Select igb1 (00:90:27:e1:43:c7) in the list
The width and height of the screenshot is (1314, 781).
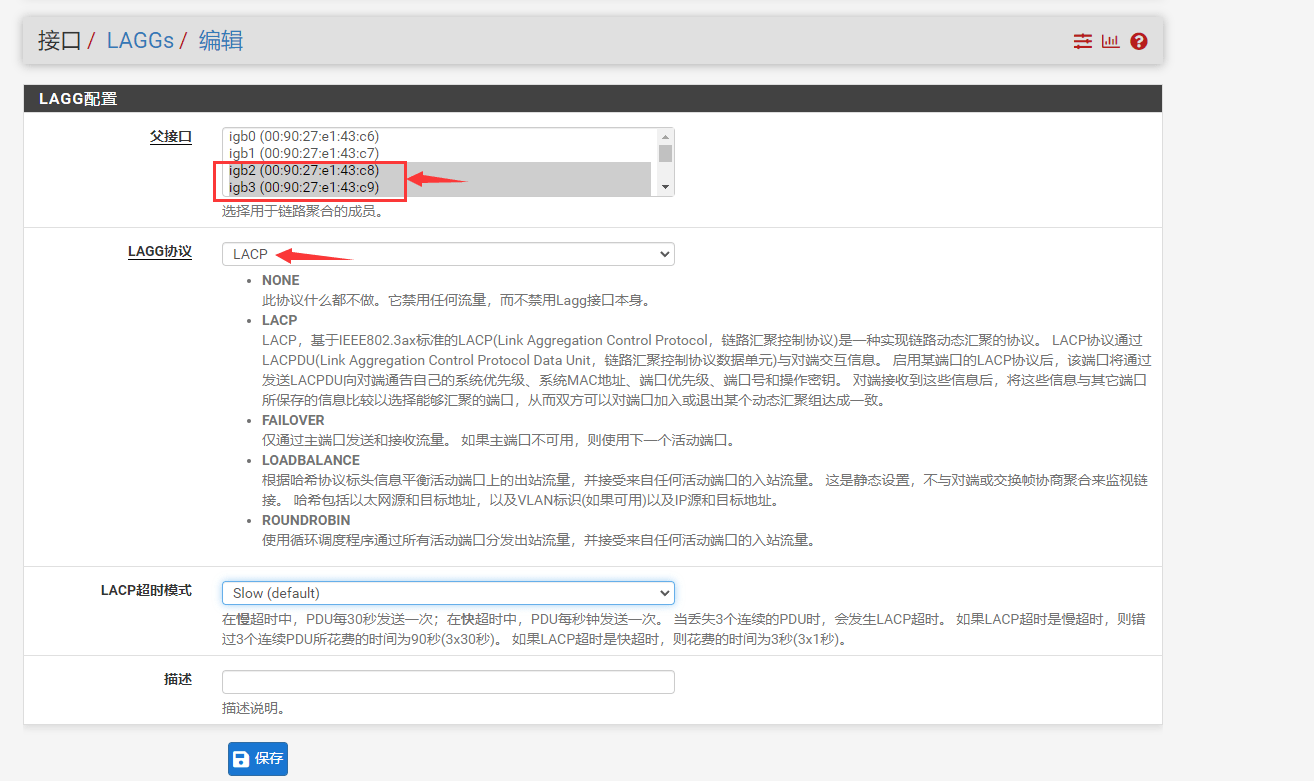click(x=304, y=153)
